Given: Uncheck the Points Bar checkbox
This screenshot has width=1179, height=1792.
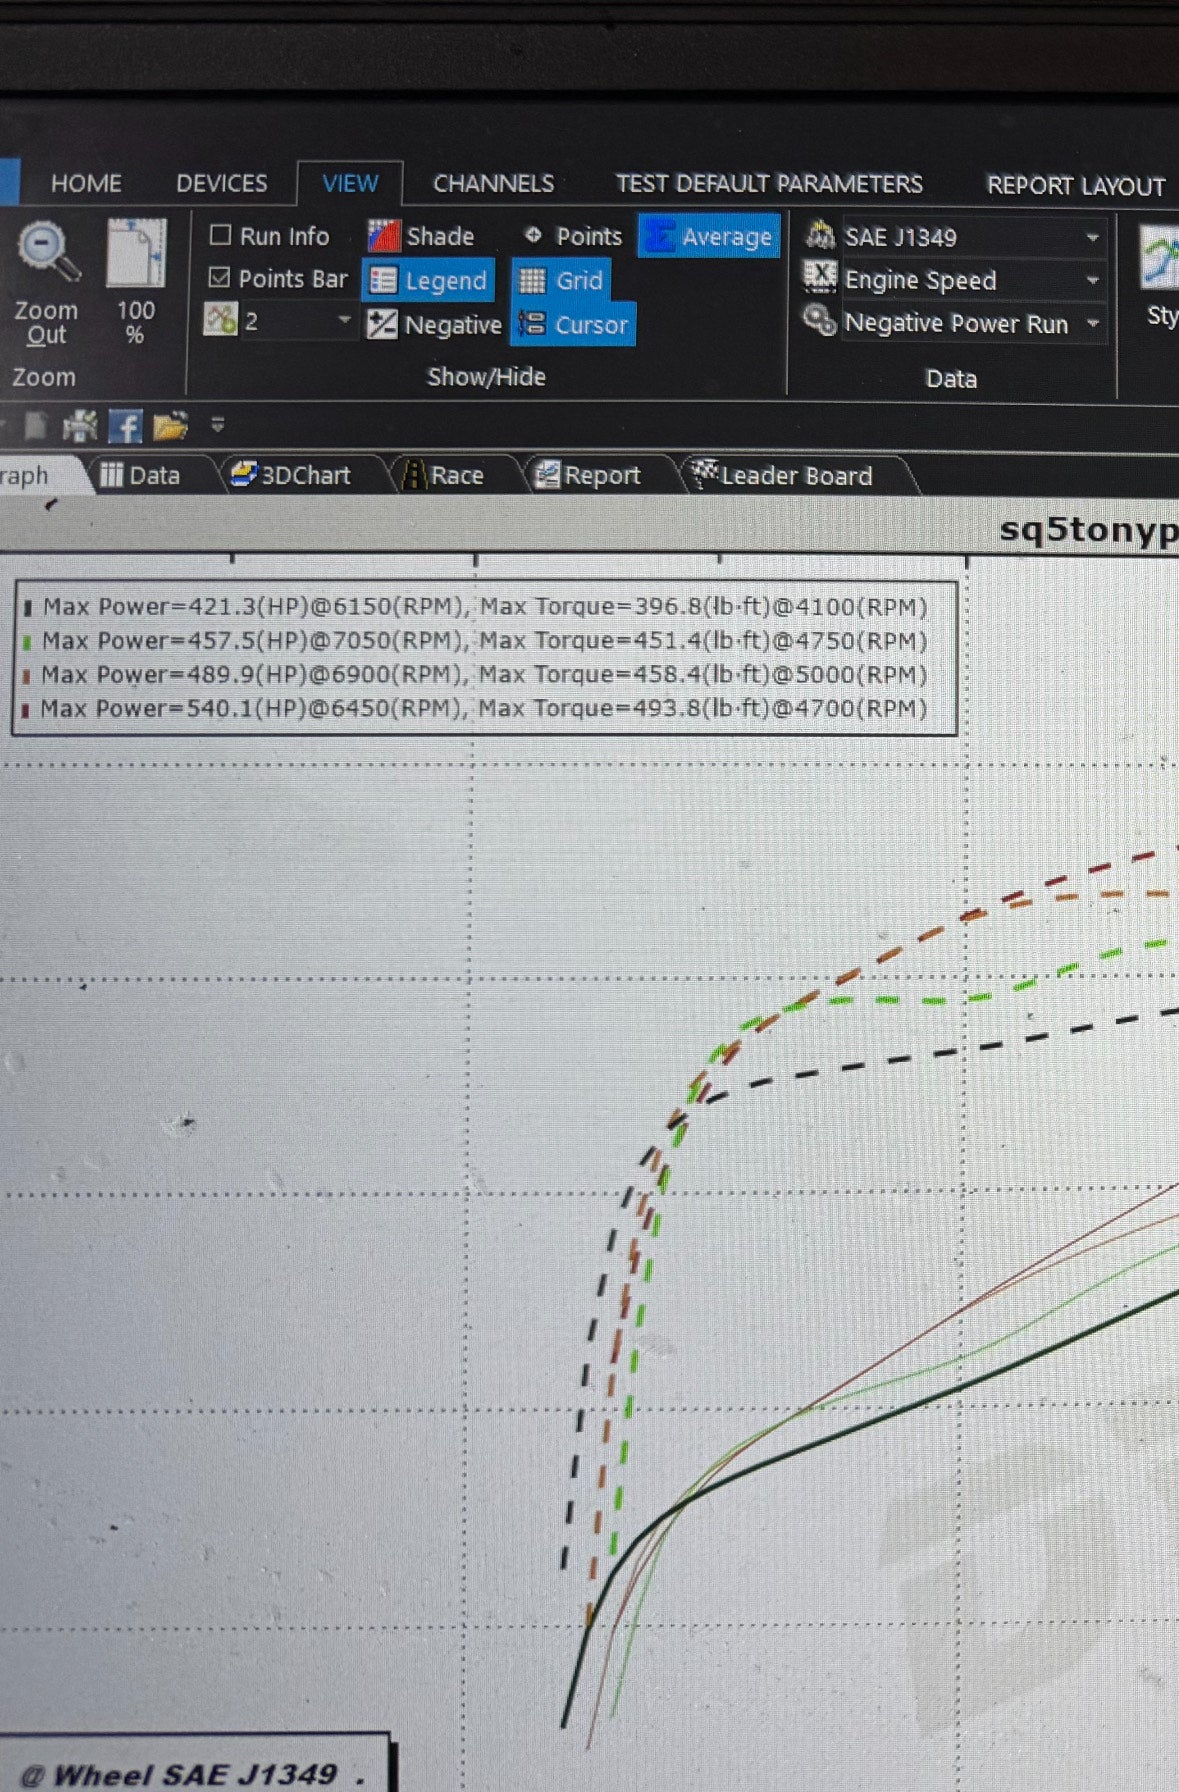Looking at the screenshot, I should click(x=220, y=278).
